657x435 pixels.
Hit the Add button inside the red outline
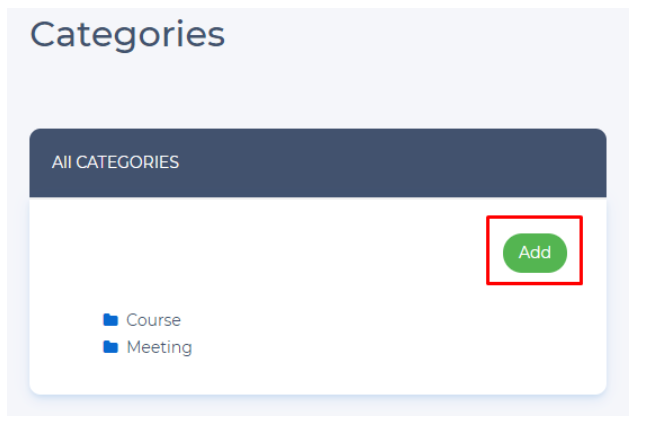[534, 253]
